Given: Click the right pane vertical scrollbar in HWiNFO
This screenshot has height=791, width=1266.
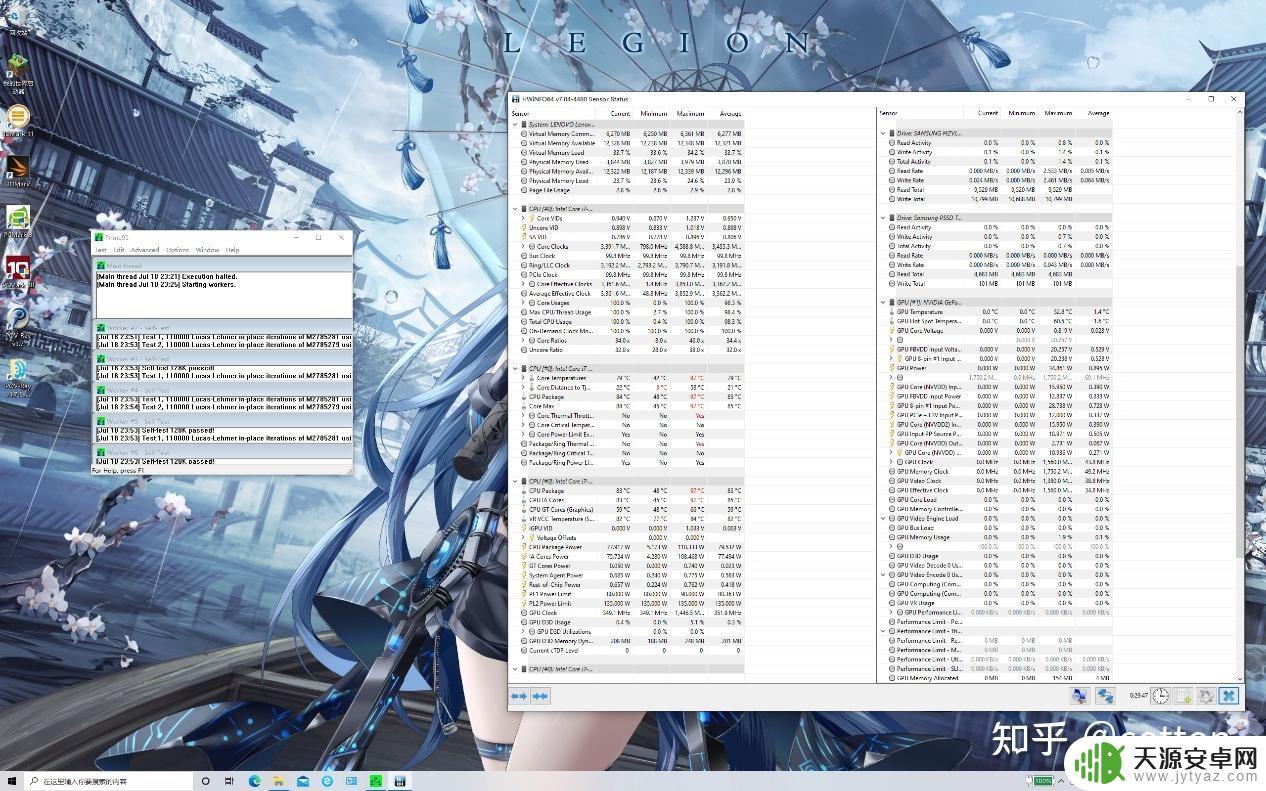Looking at the screenshot, I should pos(1240,395).
